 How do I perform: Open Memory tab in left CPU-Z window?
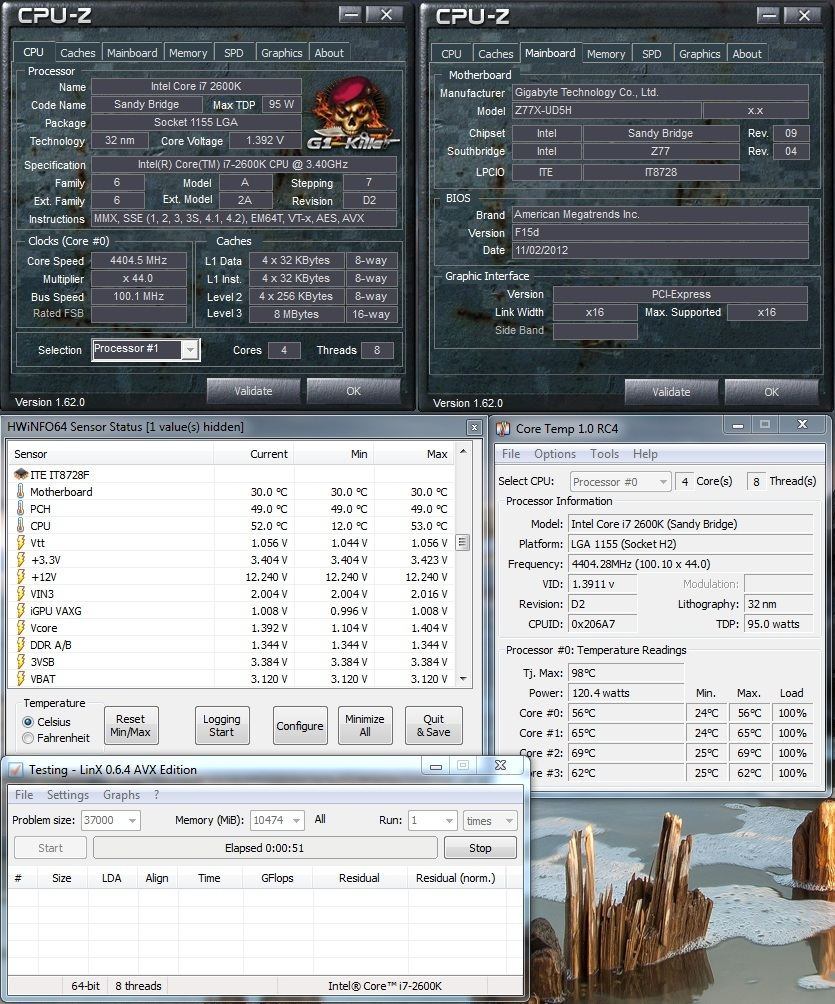click(x=188, y=53)
